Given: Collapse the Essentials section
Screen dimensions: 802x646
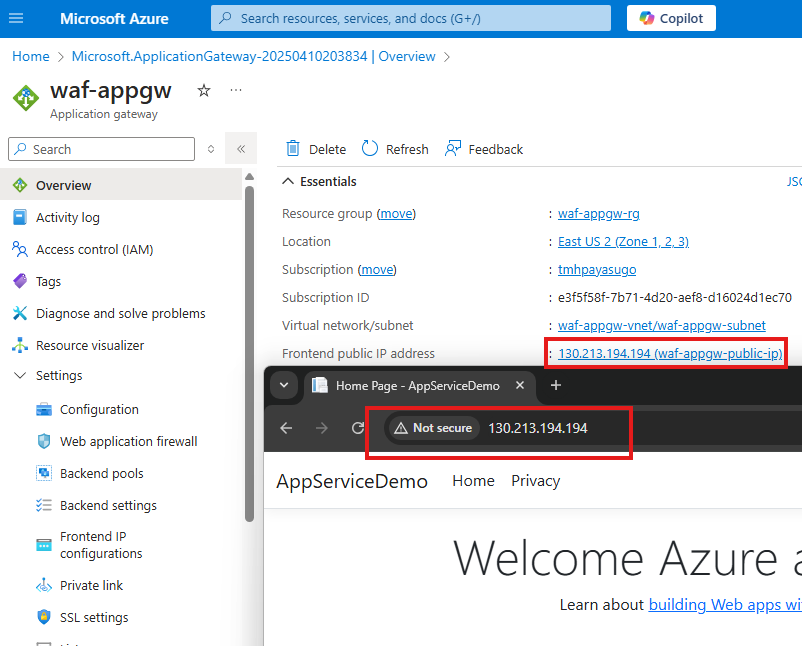Looking at the screenshot, I should tap(288, 181).
